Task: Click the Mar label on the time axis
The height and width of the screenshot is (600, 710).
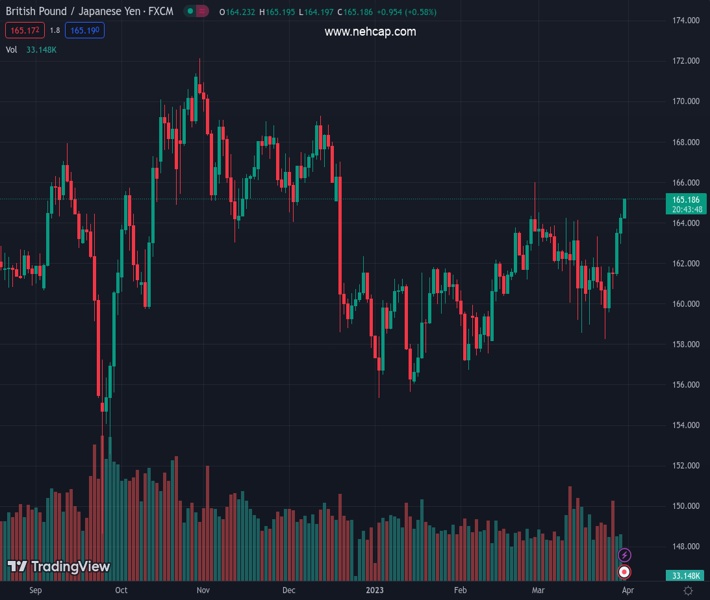Action: (x=539, y=591)
